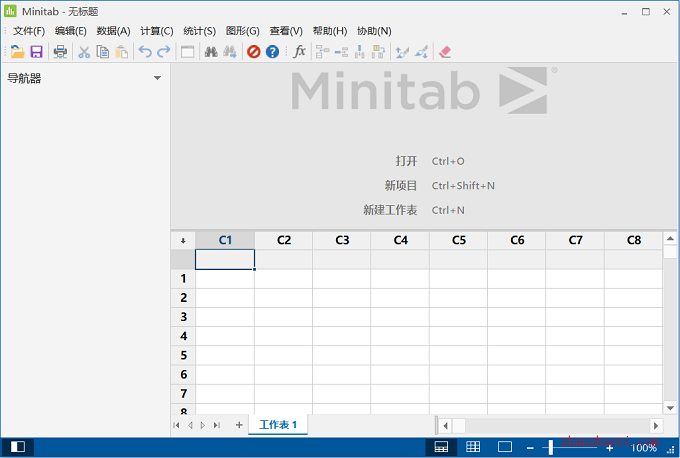The width and height of the screenshot is (680, 458).
Task: Open the 编辑(E) menu
Action: 71,31
